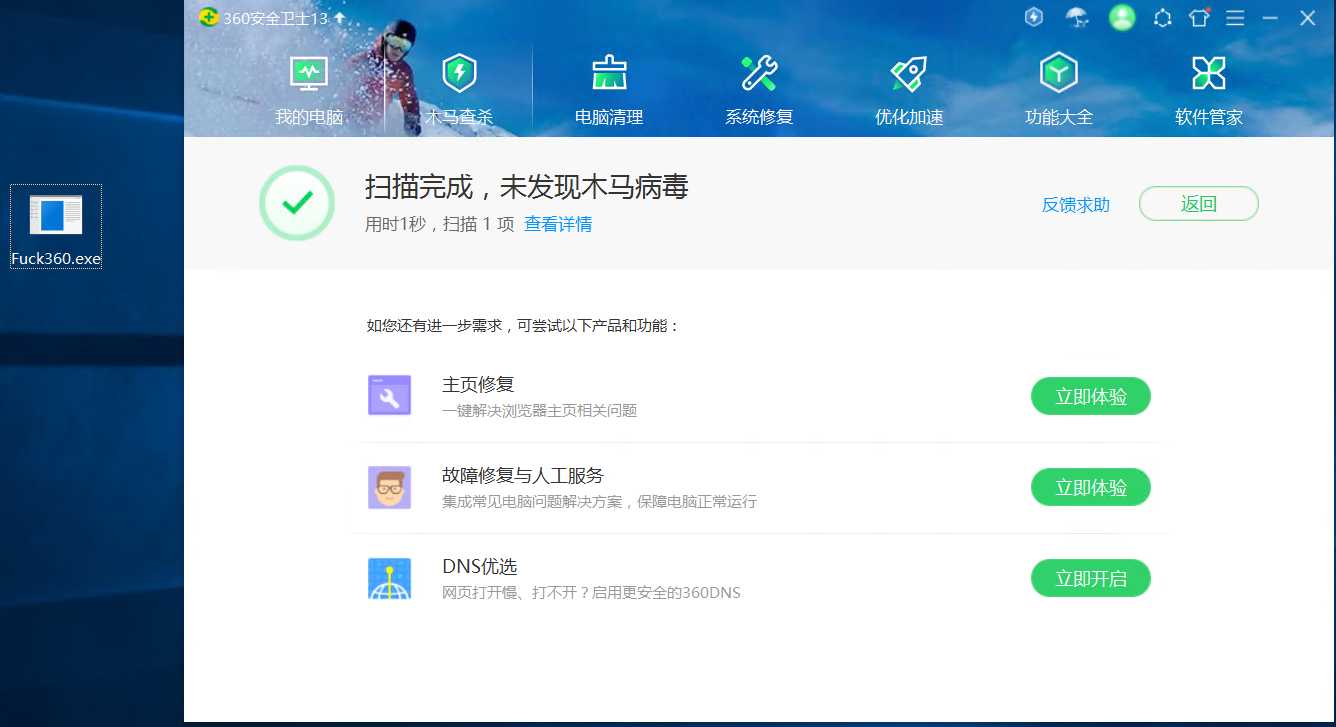
Task: Click the Fuck360.exe file name label
Action: [x=56, y=259]
